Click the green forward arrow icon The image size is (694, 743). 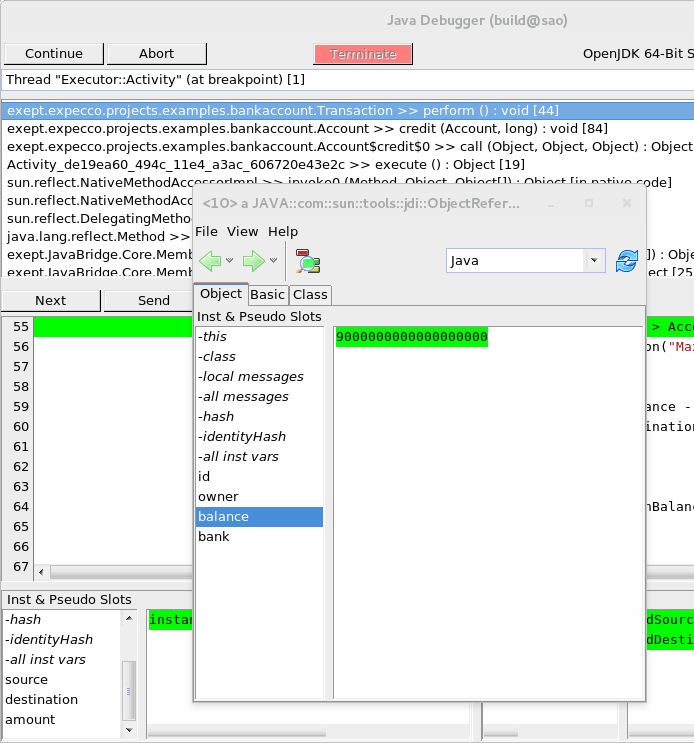[x=254, y=262]
